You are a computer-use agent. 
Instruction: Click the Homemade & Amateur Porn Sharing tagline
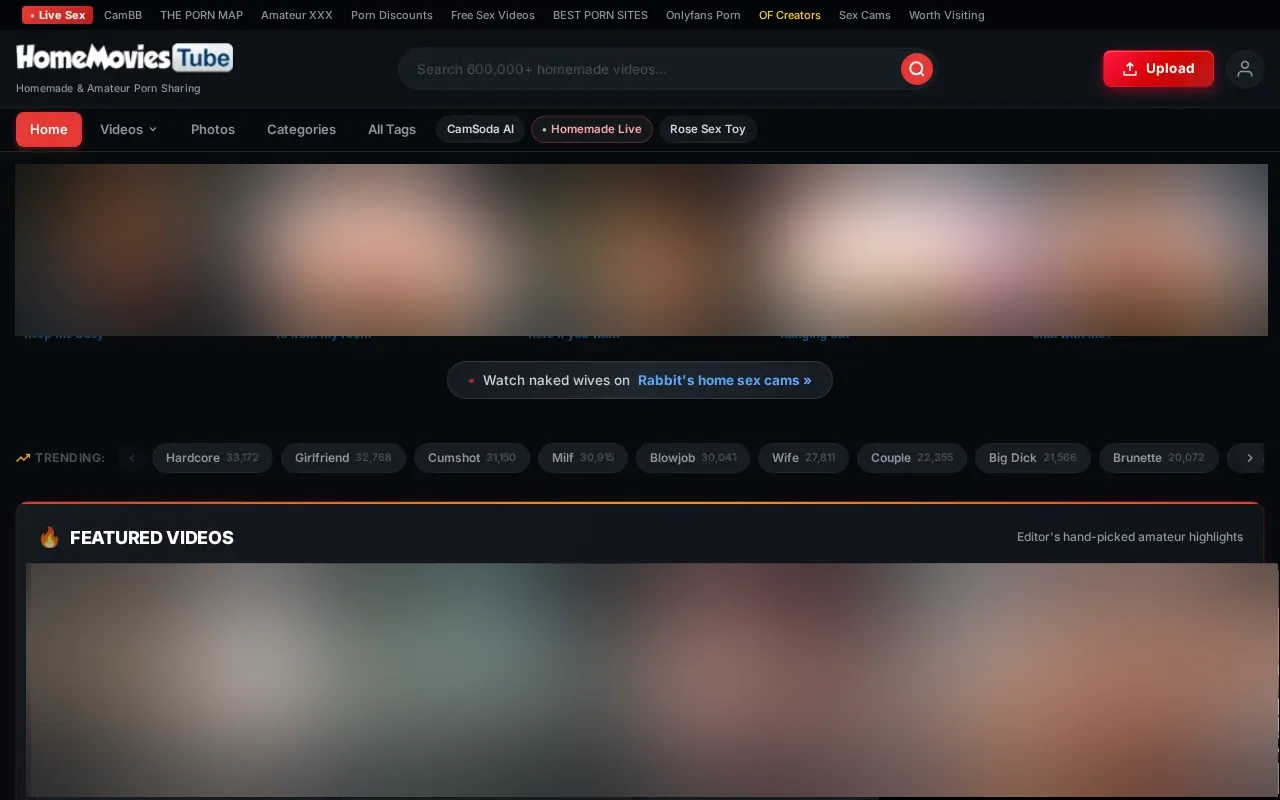point(108,88)
